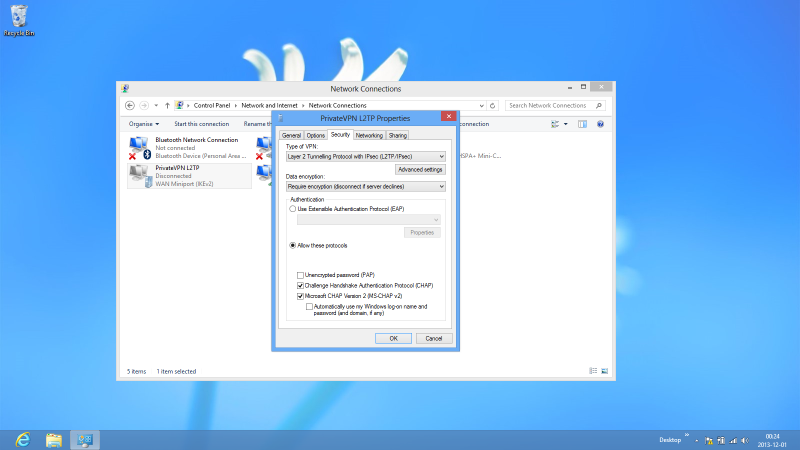Open Internet Explorer from the taskbar
Image resolution: width=800 pixels, height=450 pixels.
22,440
